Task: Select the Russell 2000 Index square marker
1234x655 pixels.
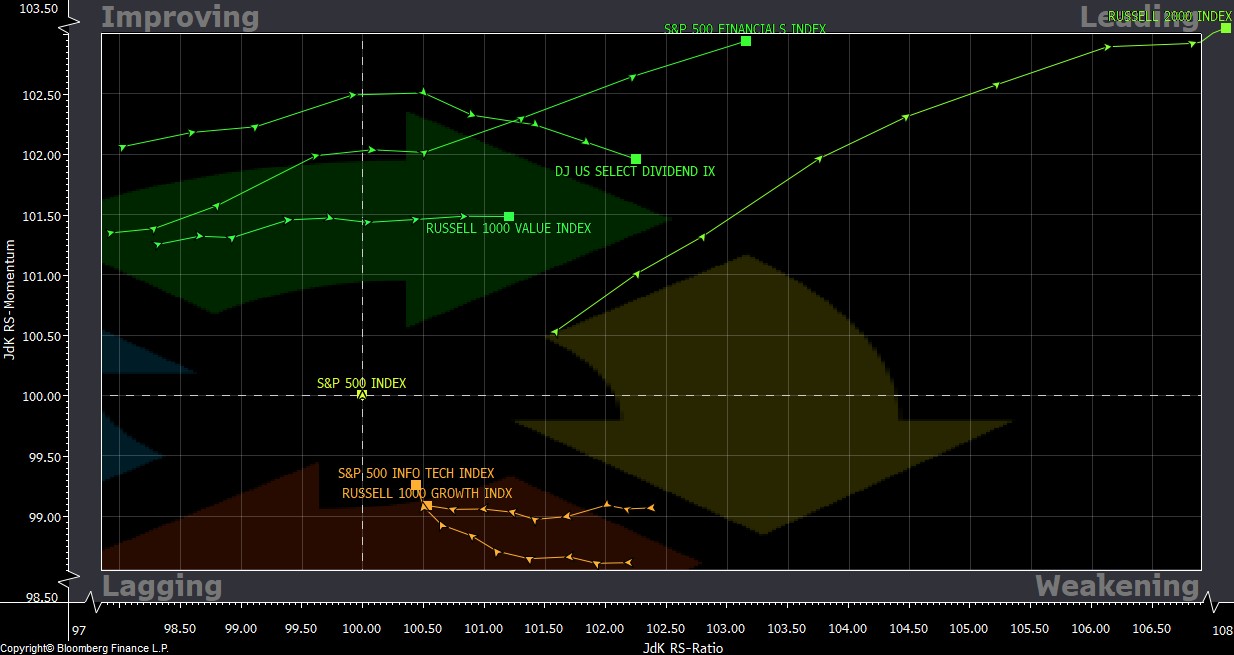Action: (x=1226, y=28)
